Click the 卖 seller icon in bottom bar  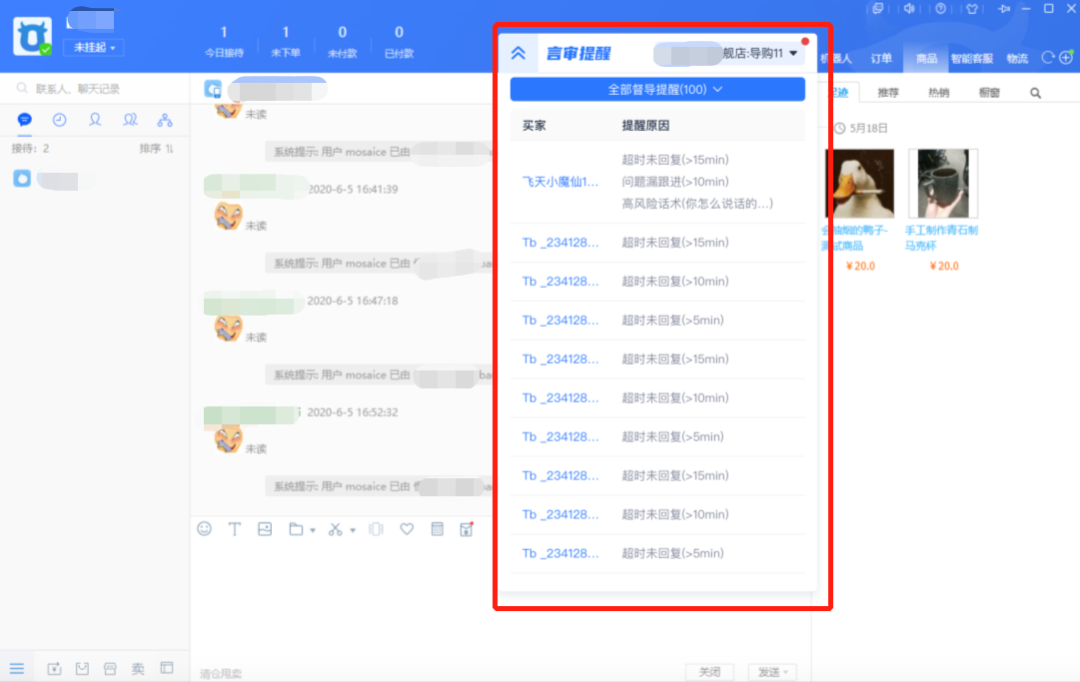(x=138, y=668)
